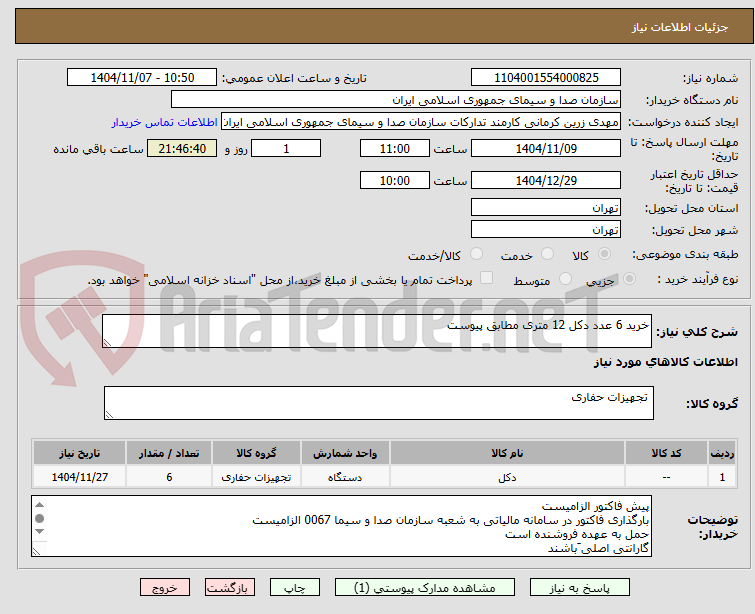Screen dimensions: 755x614
Task: Click the need date cell 1404/11/27
Action: tap(79, 477)
